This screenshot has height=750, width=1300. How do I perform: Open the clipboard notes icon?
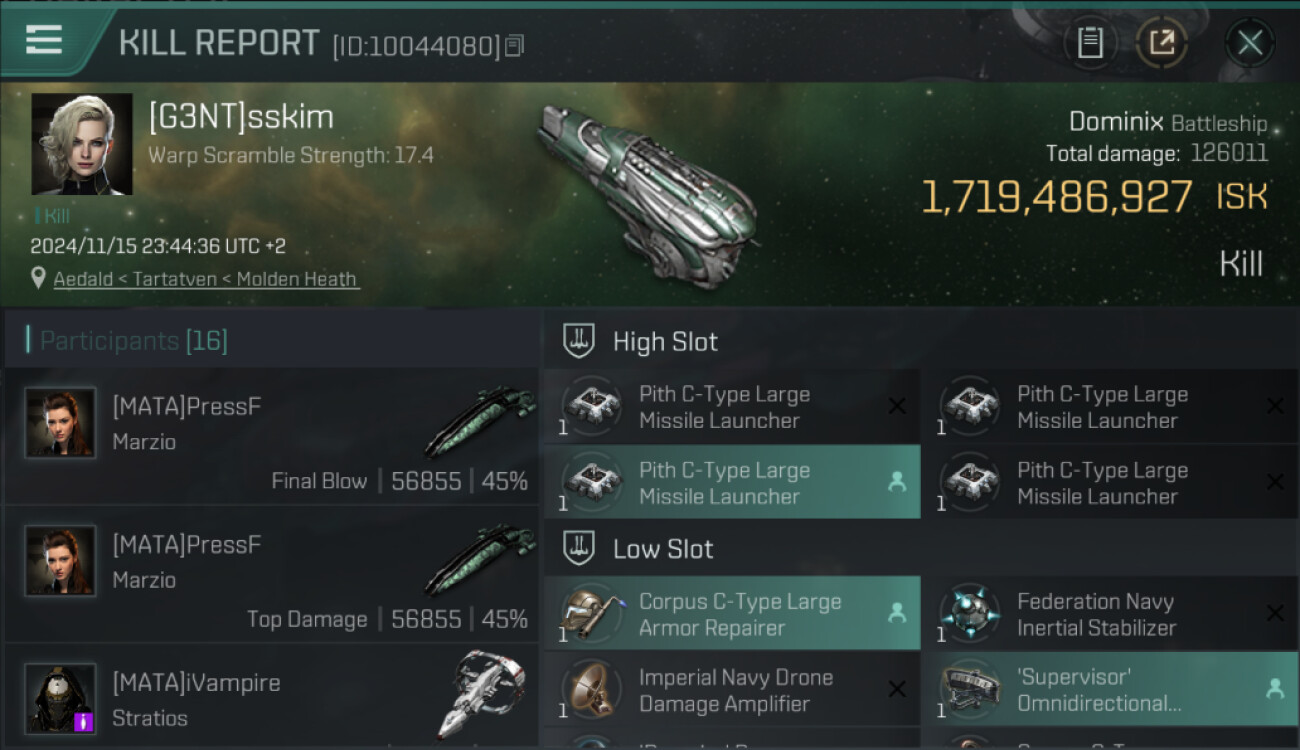click(x=1090, y=42)
